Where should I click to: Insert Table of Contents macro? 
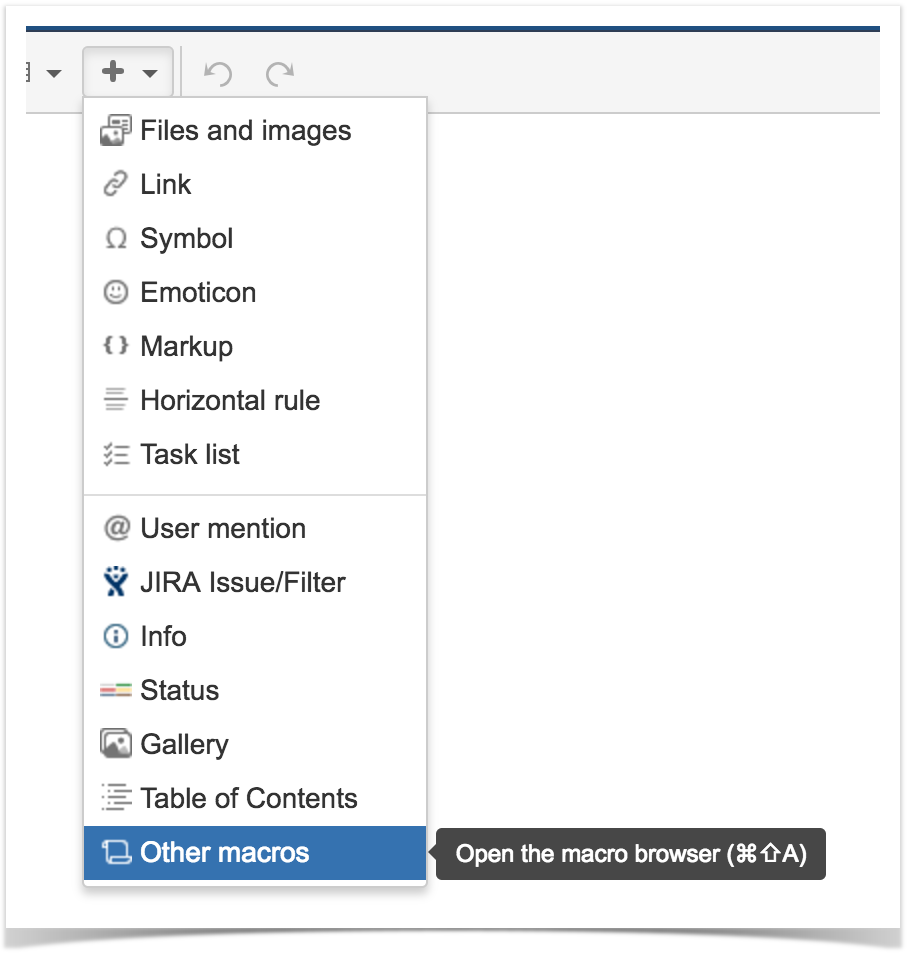coord(255,798)
